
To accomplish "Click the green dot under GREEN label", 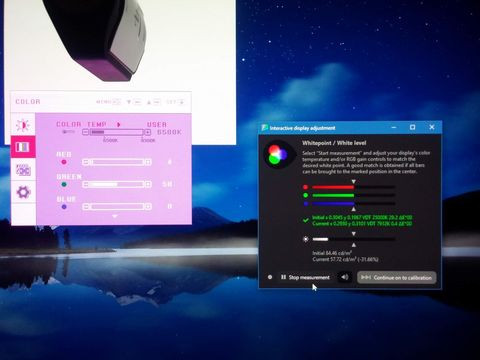I will (x=64, y=184).
